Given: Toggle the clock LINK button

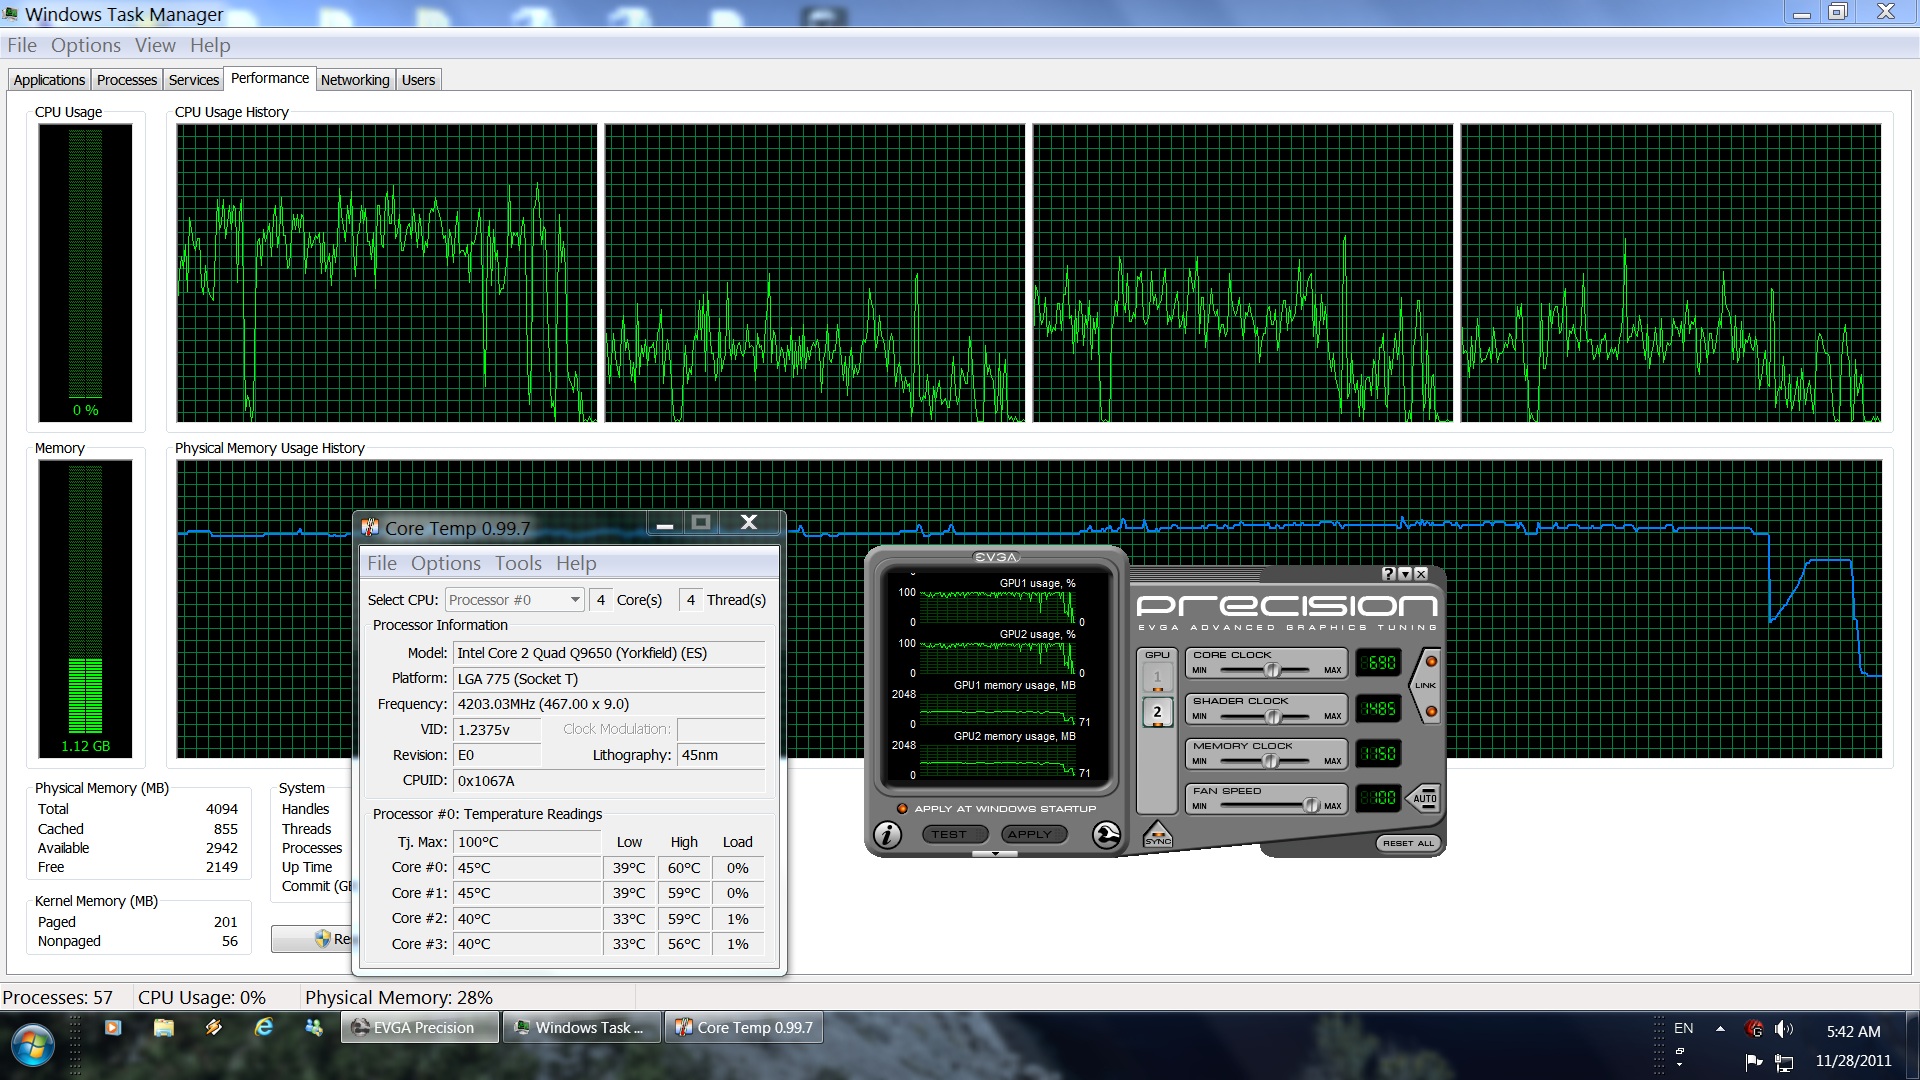Looking at the screenshot, I should pos(1426,686).
